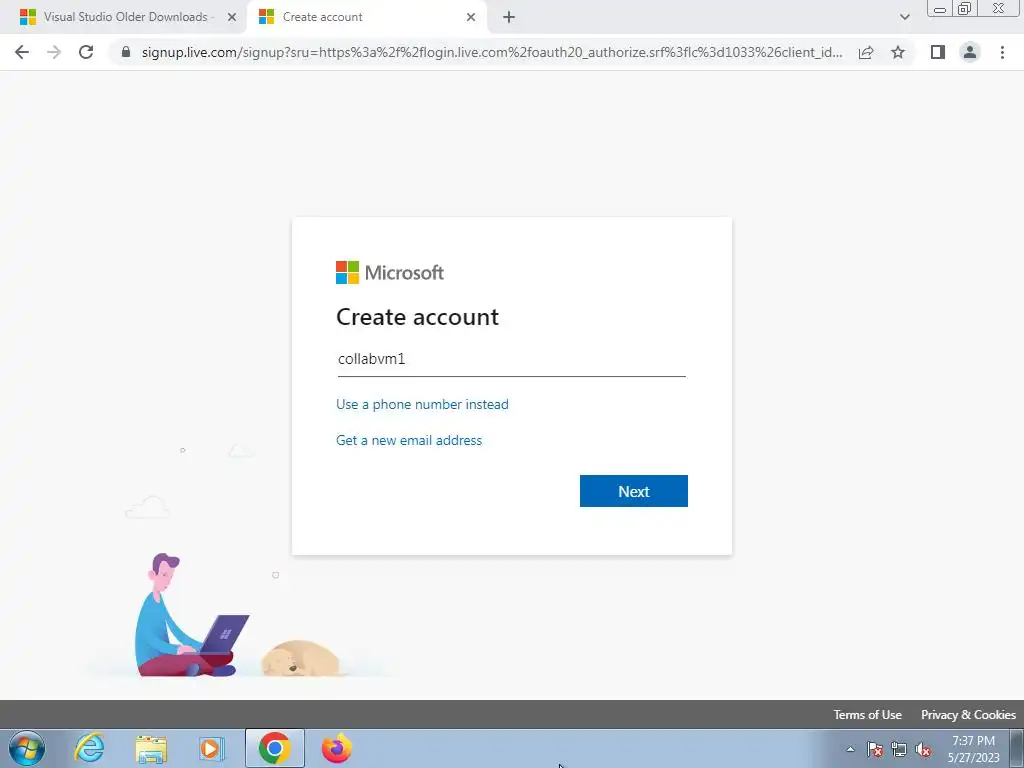This screenshot has width=1024, height=768.
Task: Bookmark this page with the star
Action: click(x=898, y=52)
